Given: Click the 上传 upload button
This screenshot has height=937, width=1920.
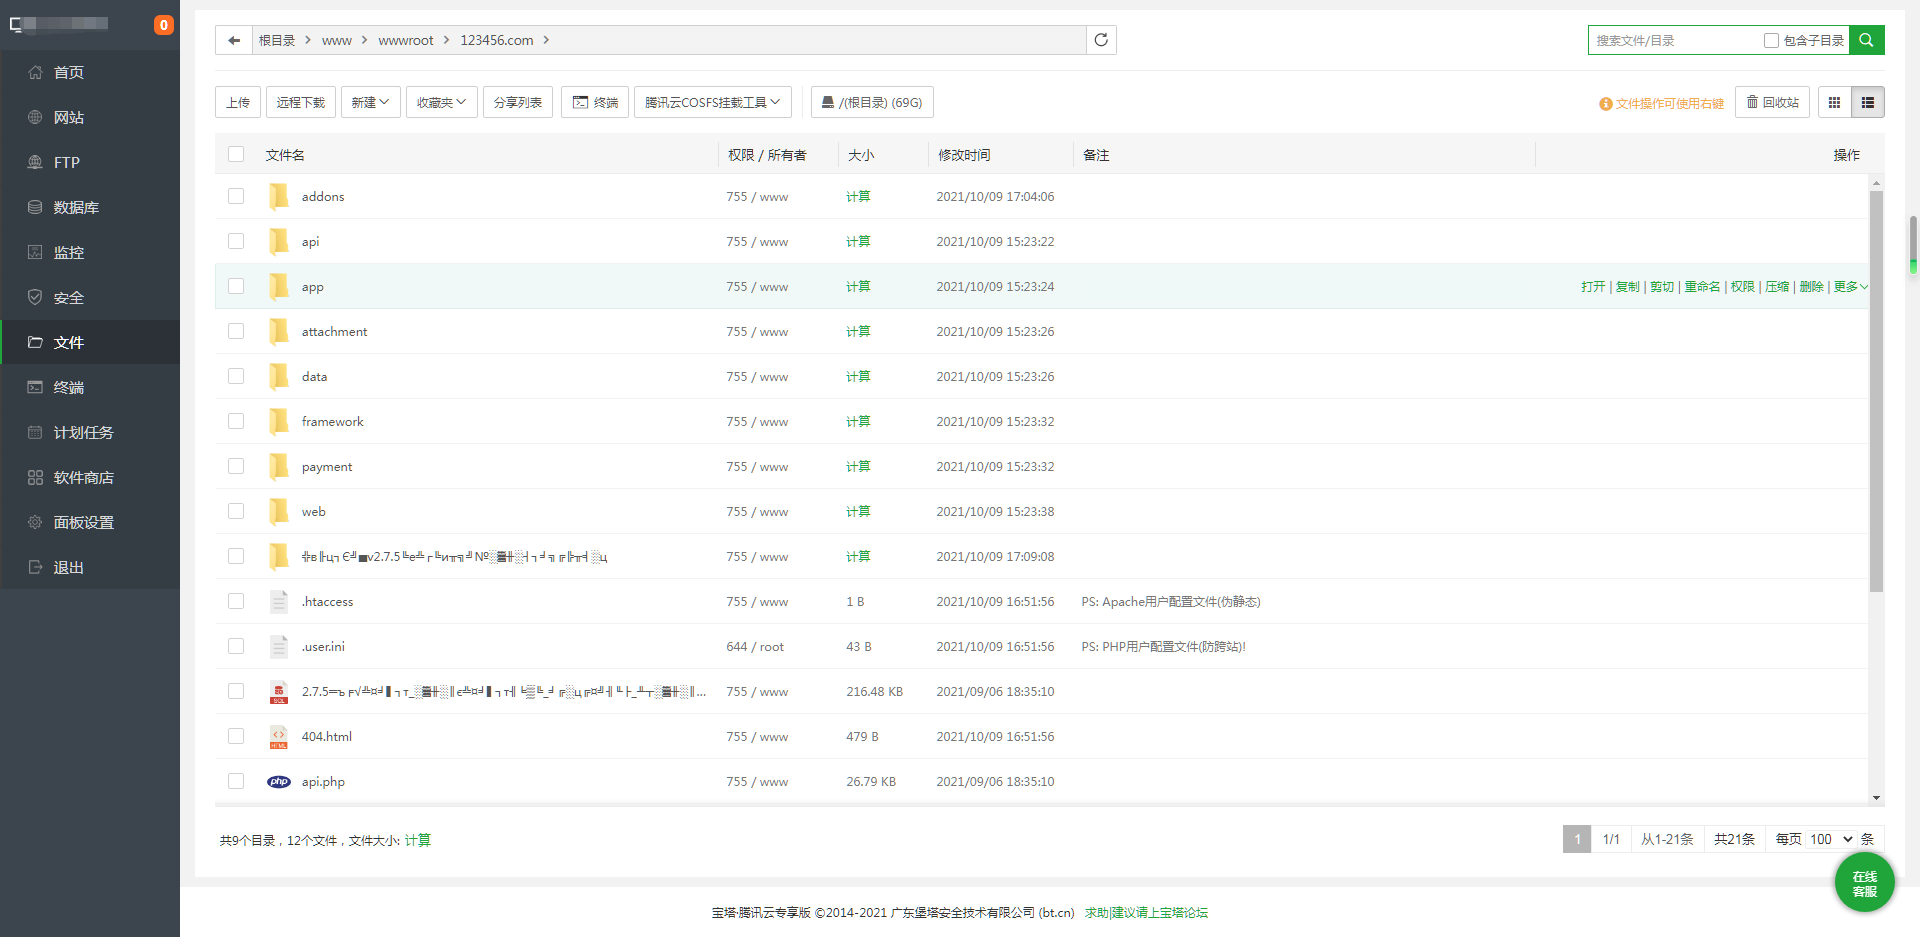Looking at the screenshot, I should pyautogui.click(x=238, y=102).
